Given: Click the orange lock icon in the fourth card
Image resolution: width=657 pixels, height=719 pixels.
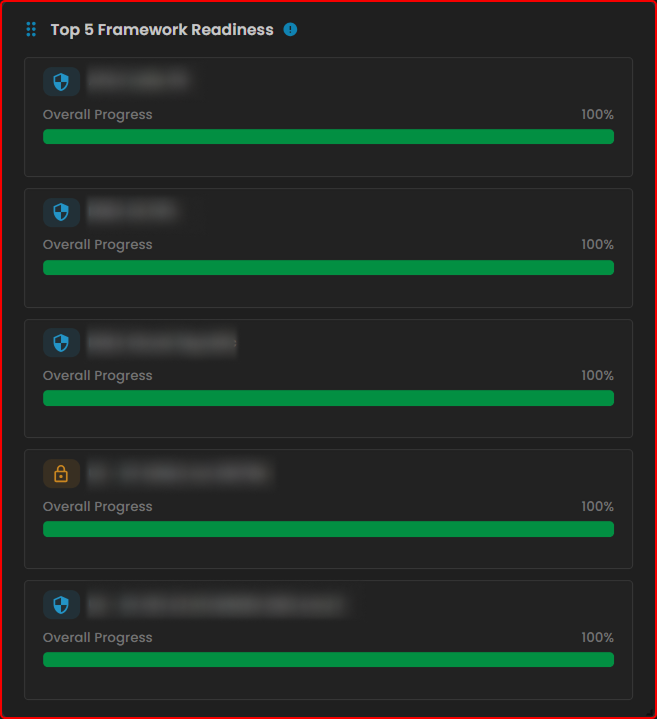Looking at the screenshot, I should [x=61, y=474].
